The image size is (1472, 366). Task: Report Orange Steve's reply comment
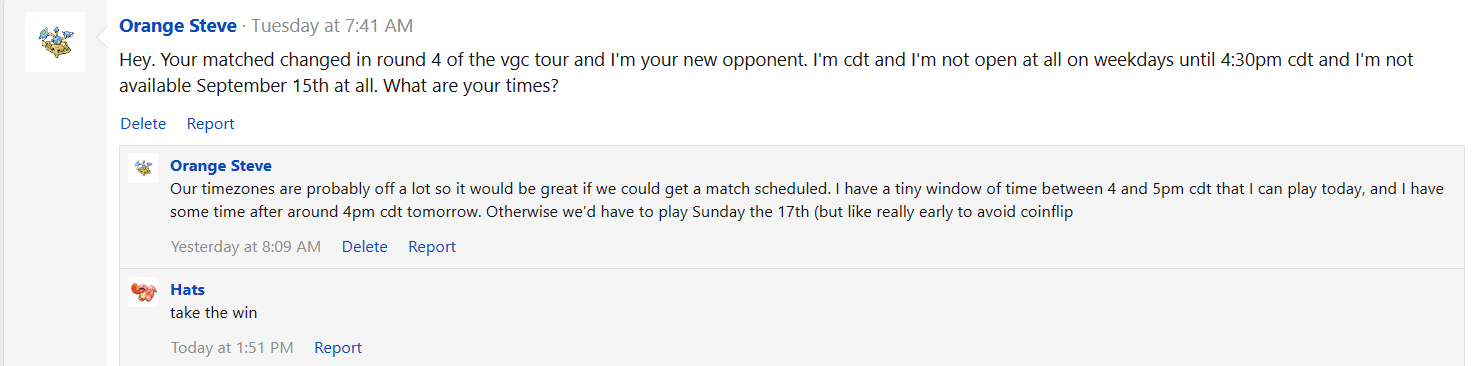point(432,247)
